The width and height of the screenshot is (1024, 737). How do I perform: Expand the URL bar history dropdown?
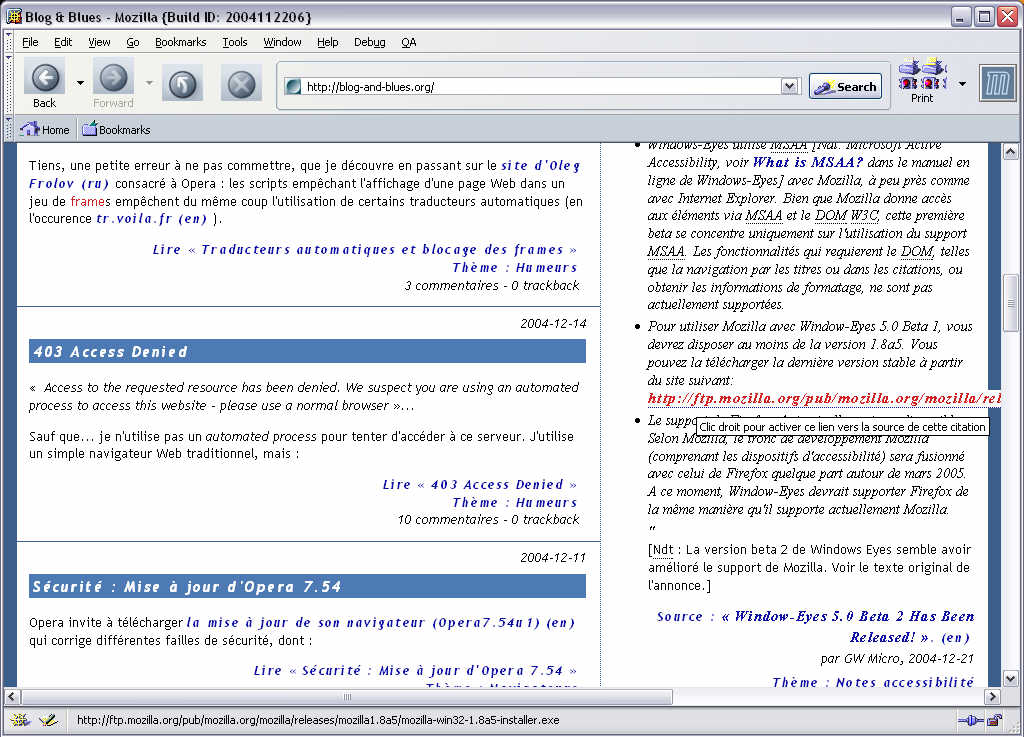790,86
